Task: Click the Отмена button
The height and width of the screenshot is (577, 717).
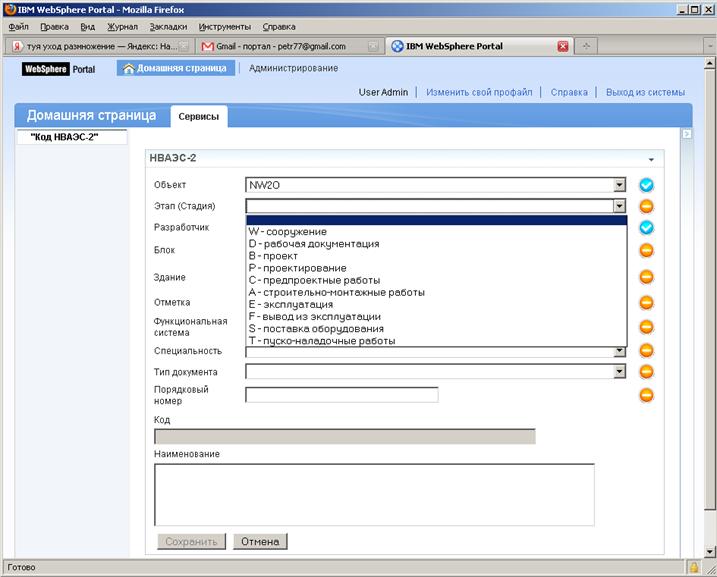Action: (x=260, y=542)
